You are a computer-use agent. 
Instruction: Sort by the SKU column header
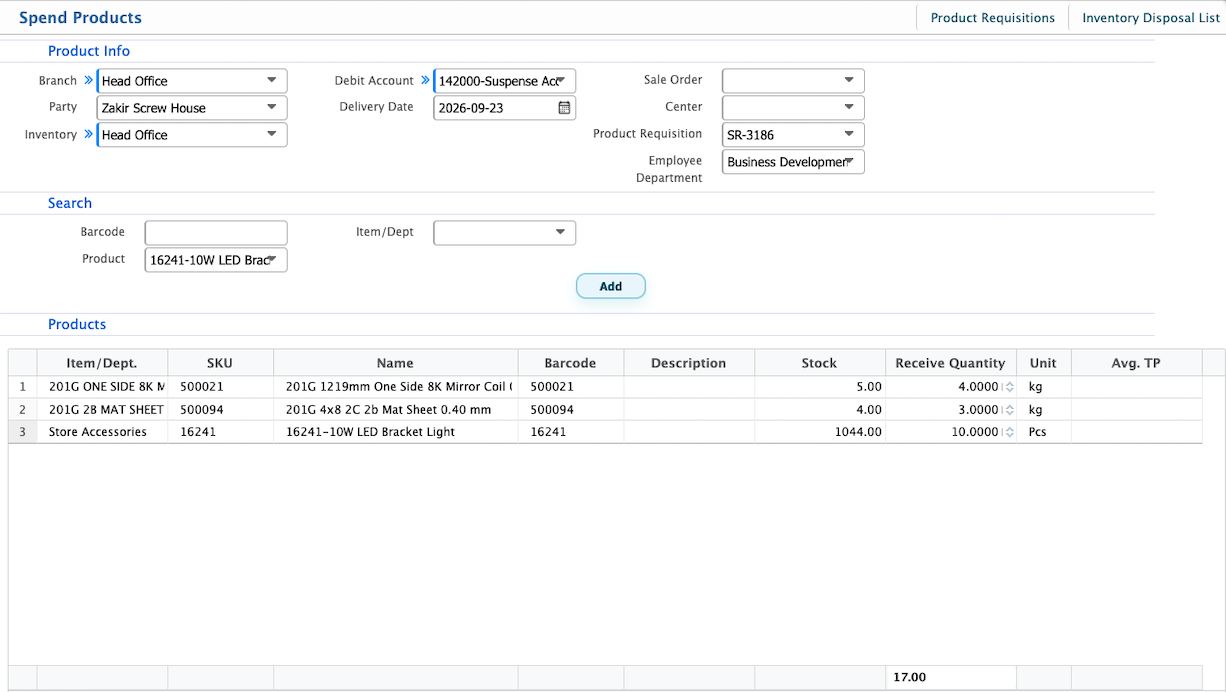point(220,363)
